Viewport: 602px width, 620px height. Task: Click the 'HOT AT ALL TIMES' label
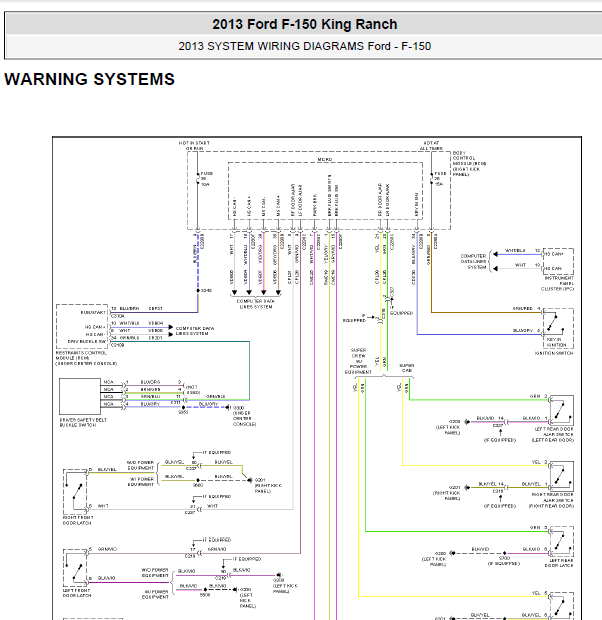click(431, 146)
